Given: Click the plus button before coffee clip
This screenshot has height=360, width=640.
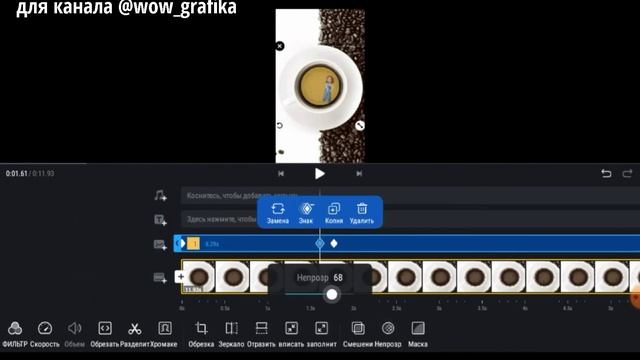Looking at the screenshot, I should [x=180, y=277].
